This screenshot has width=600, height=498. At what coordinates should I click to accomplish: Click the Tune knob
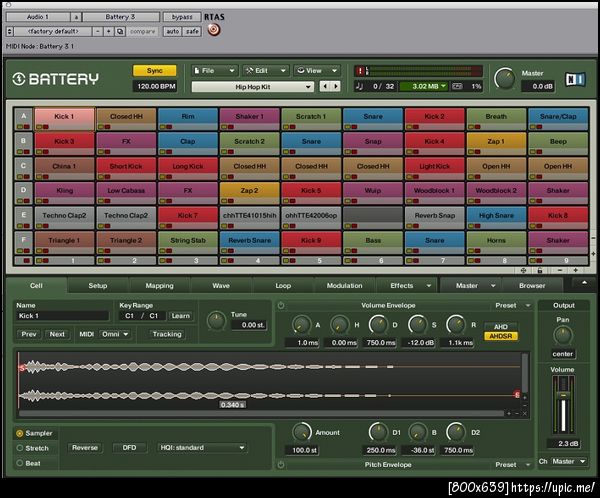tap(216, 321)
